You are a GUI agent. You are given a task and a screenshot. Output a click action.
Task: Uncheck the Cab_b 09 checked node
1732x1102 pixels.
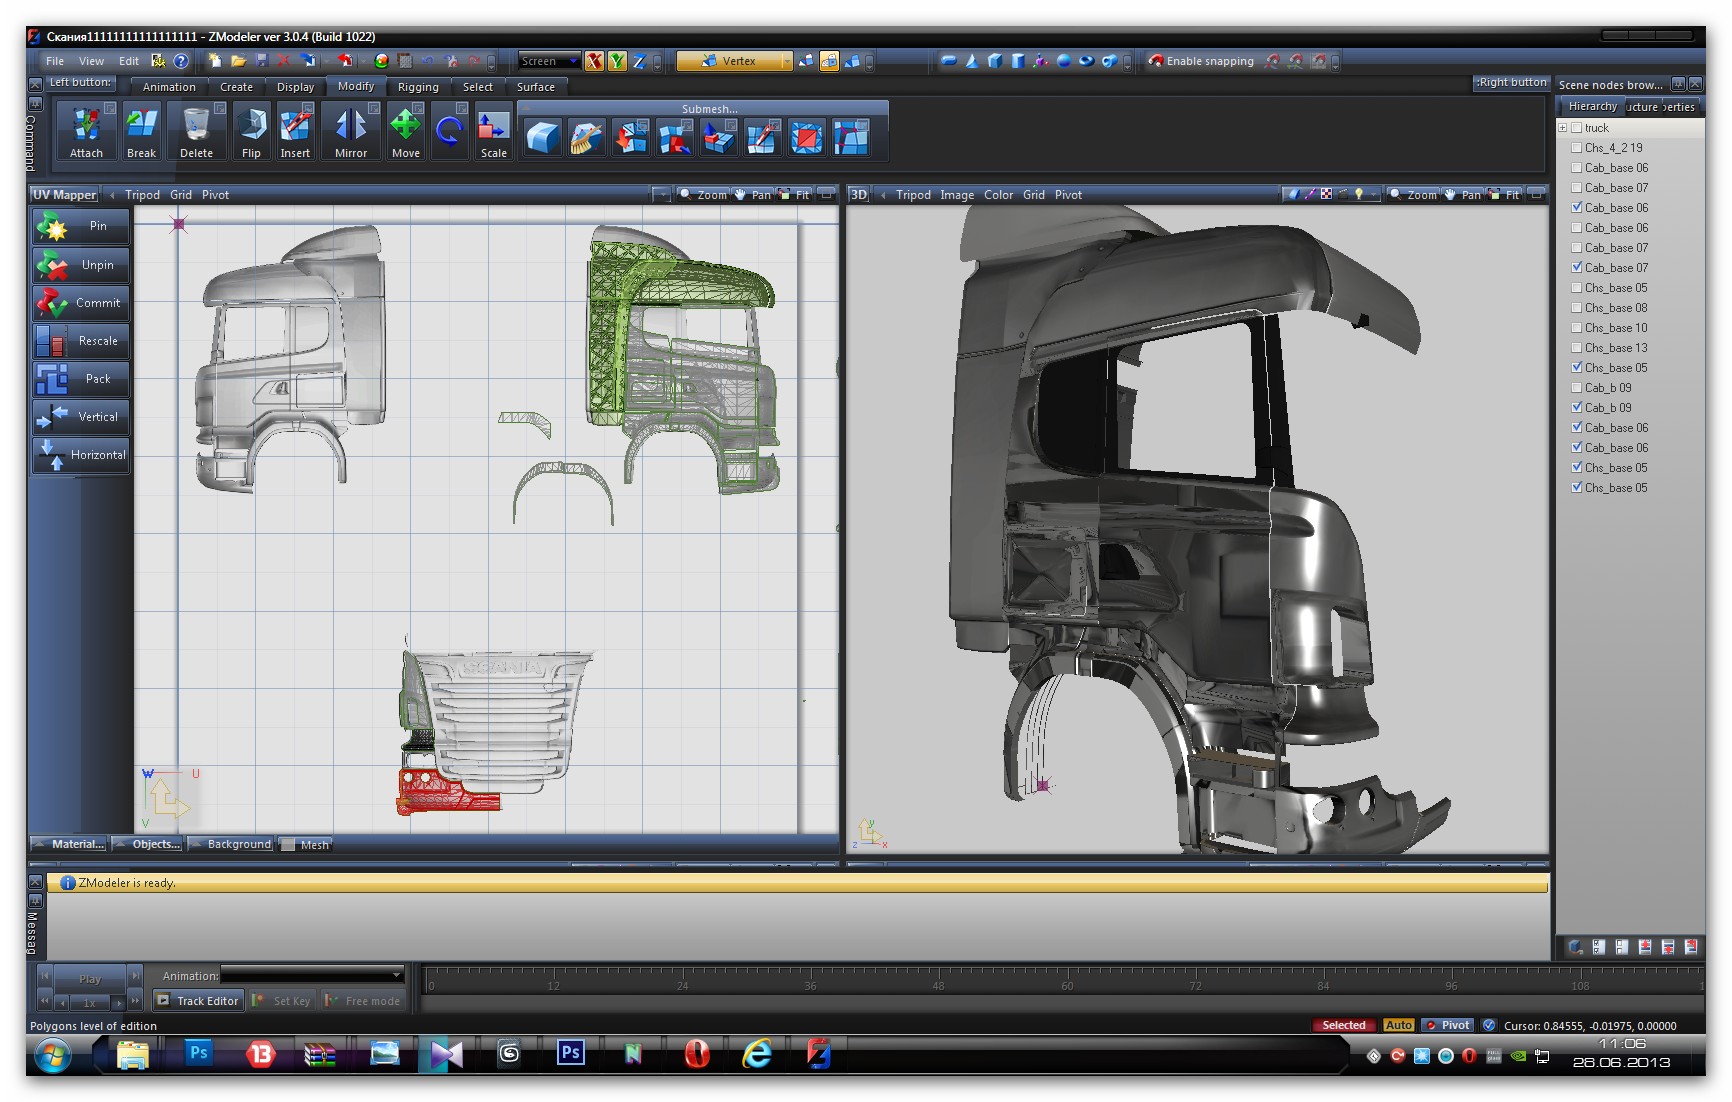(1577, 408)
